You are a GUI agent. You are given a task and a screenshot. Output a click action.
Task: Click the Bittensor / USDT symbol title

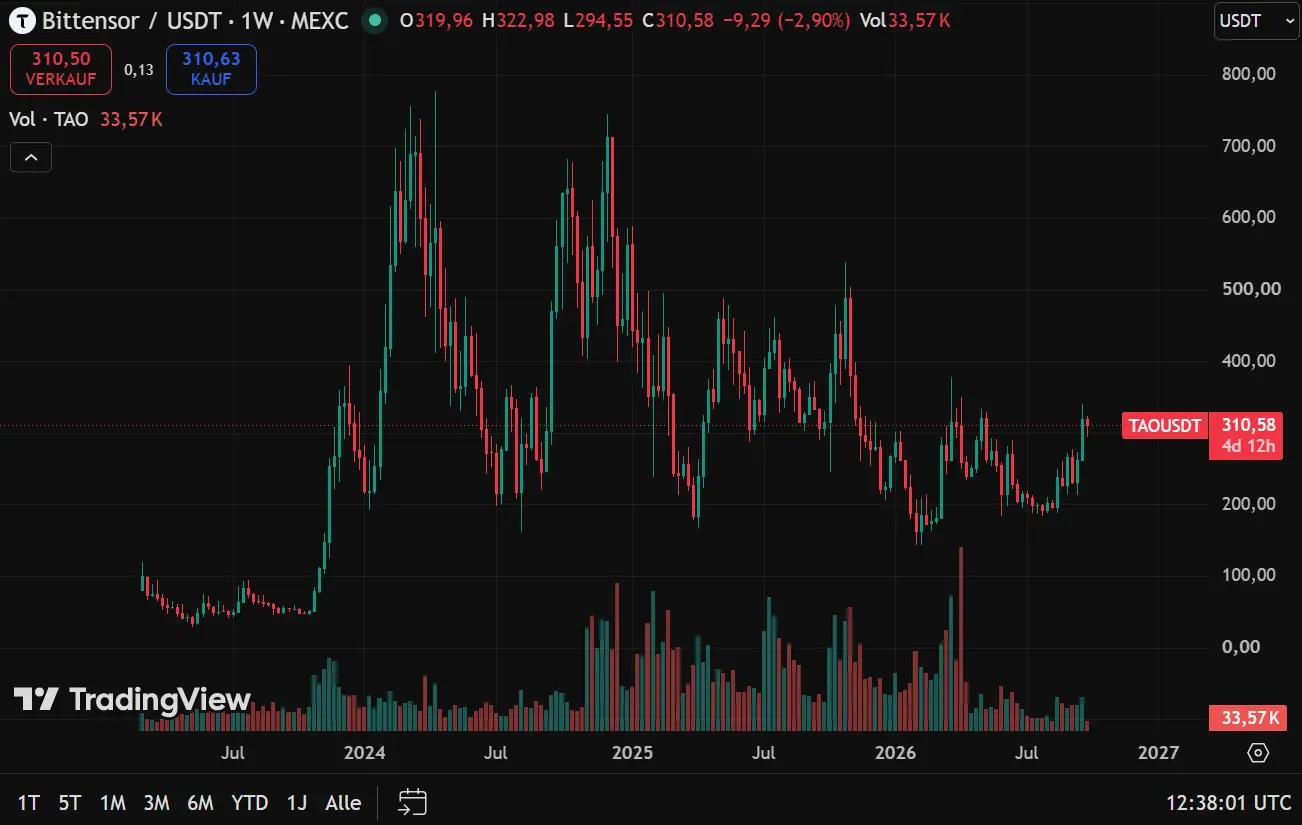131,20
